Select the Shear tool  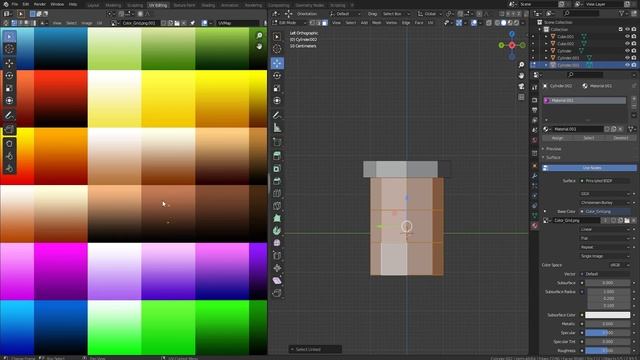click(x=277, y=280)
